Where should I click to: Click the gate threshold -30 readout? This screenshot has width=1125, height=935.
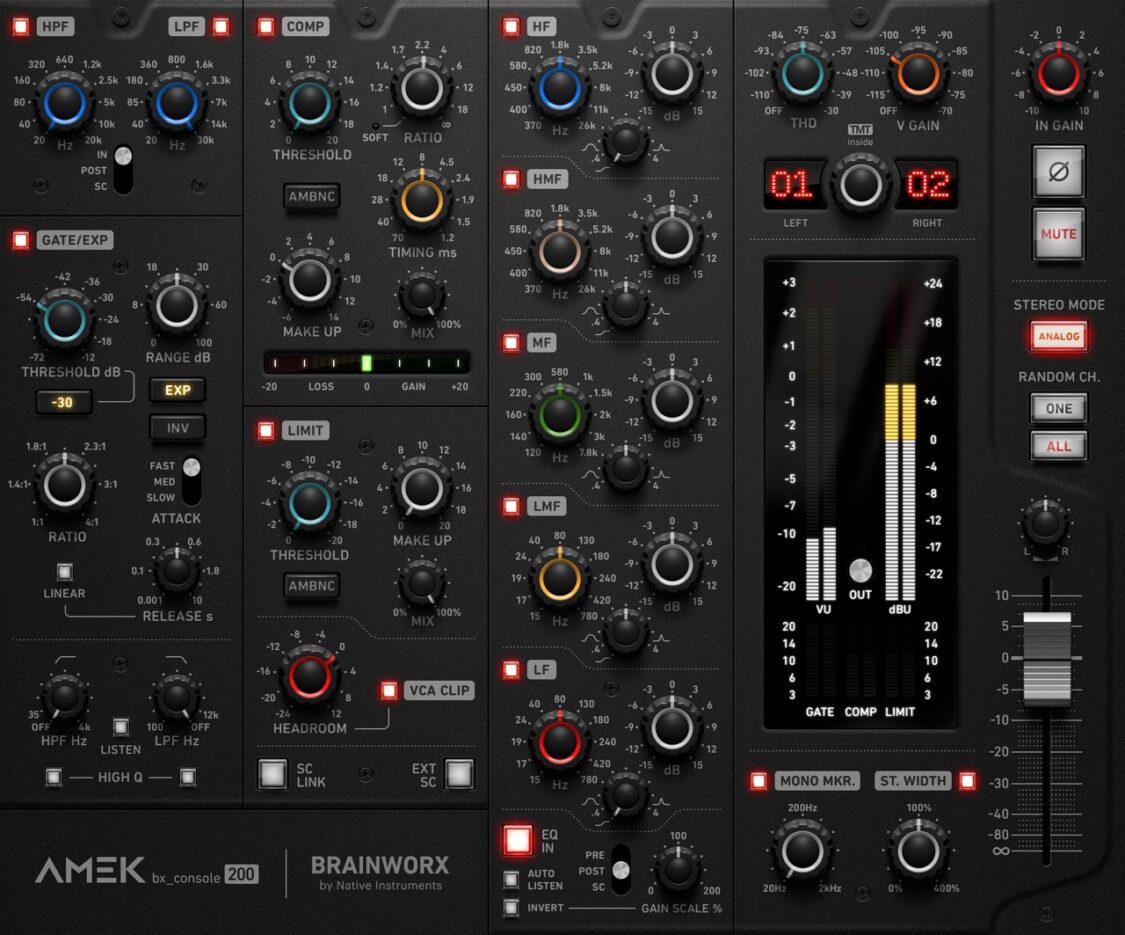(x=62, y=402)
